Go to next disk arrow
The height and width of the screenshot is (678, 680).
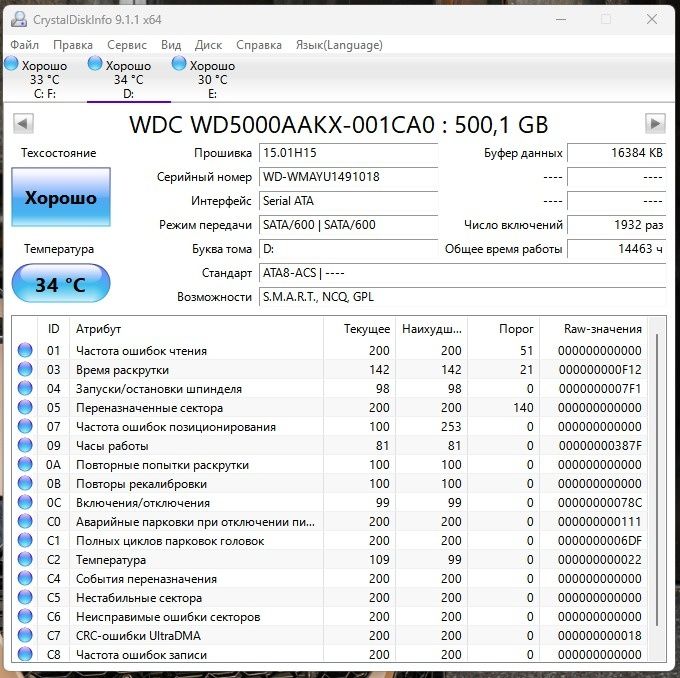pyautogui.click(x=655, y=124)
